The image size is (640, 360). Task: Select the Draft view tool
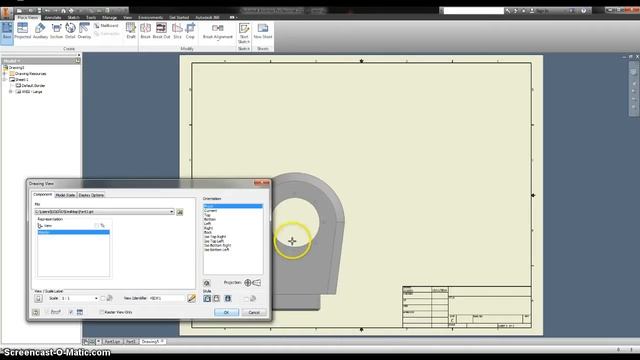(131, 31)
